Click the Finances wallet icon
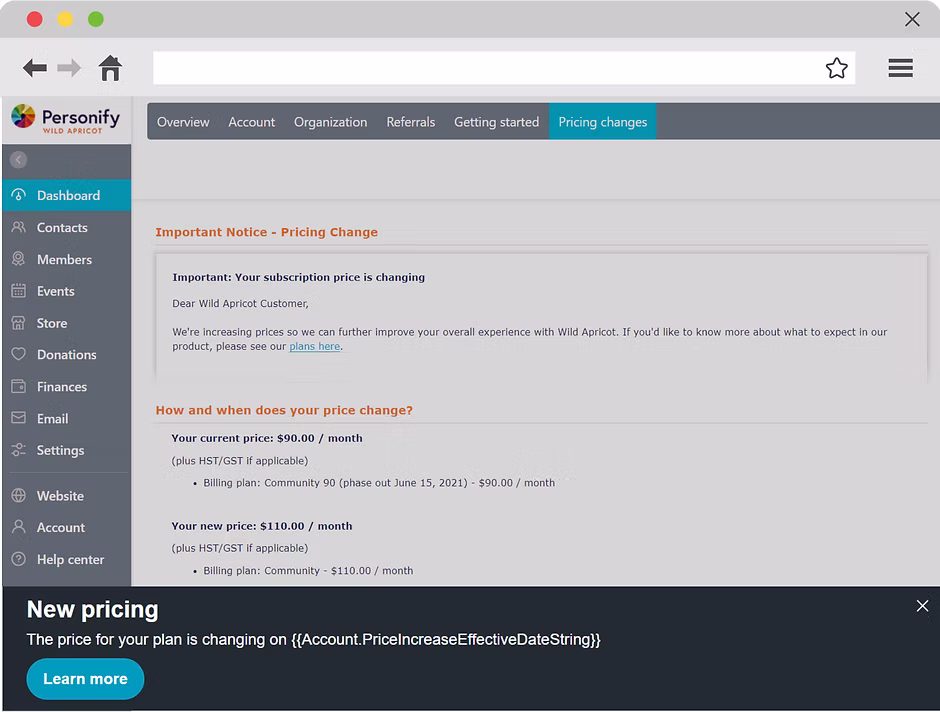The height and width of the screenshot is (712, 940). pos(19,387)
